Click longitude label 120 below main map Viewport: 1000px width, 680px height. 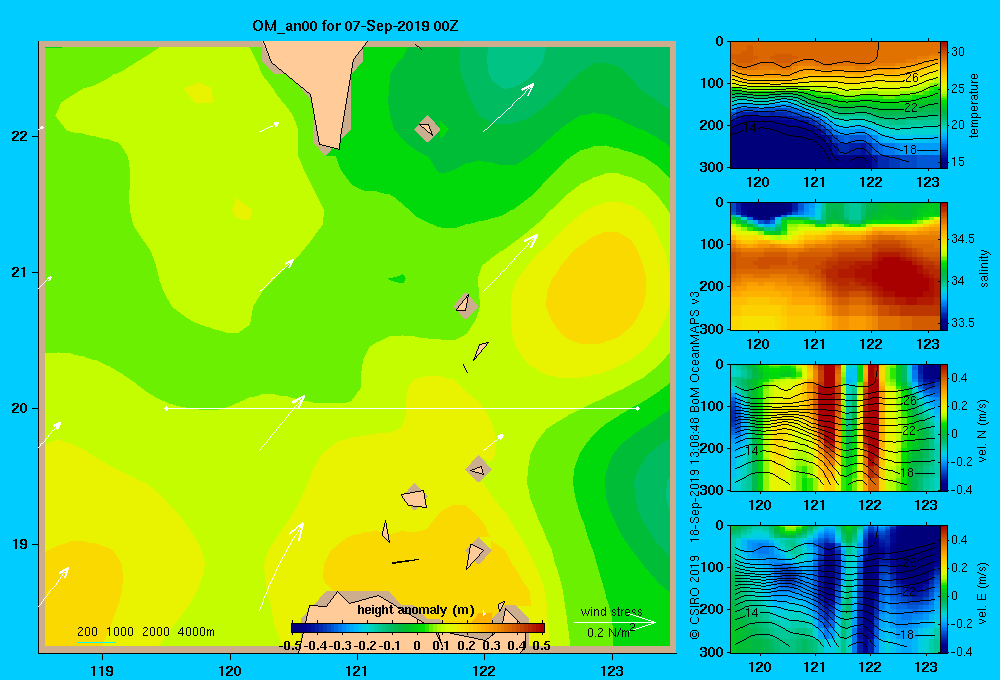pos(230,670)
